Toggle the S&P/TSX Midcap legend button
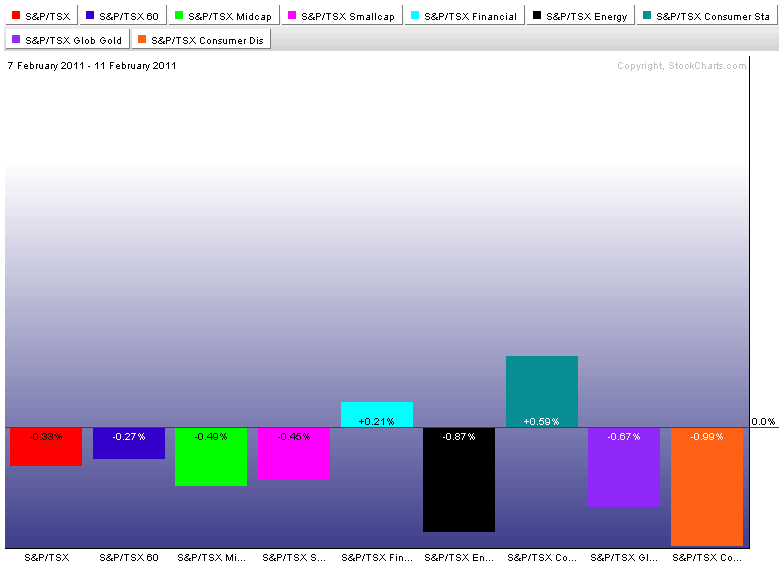The height and width of the screenshot is (568, 781). pyautogui.click(x=222, y=16)
